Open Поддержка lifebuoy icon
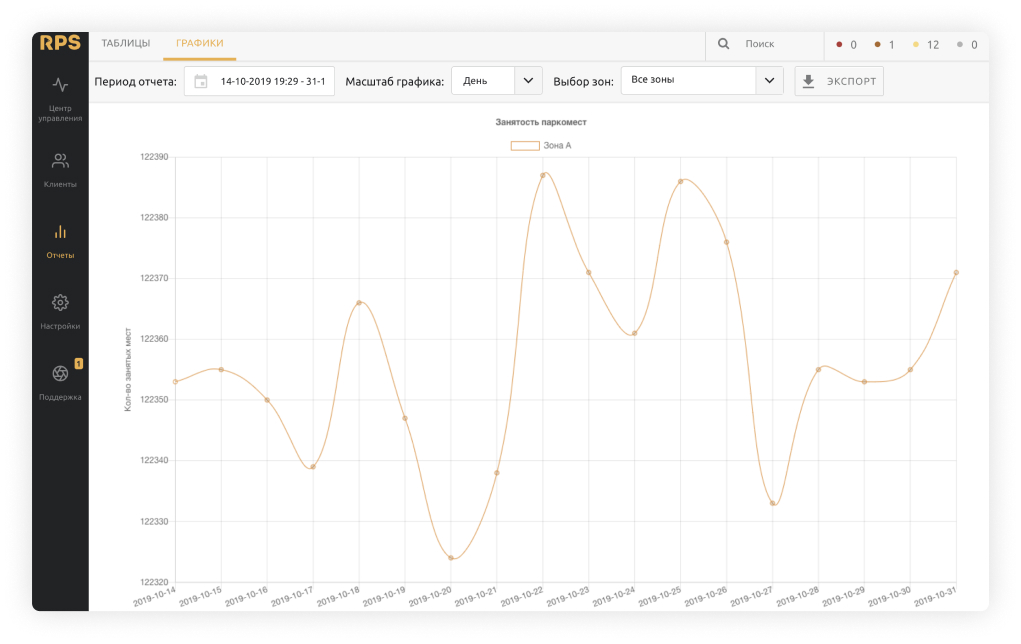Image resolution: width=1021 pixels, height=644 pixels. coord(60,374)
